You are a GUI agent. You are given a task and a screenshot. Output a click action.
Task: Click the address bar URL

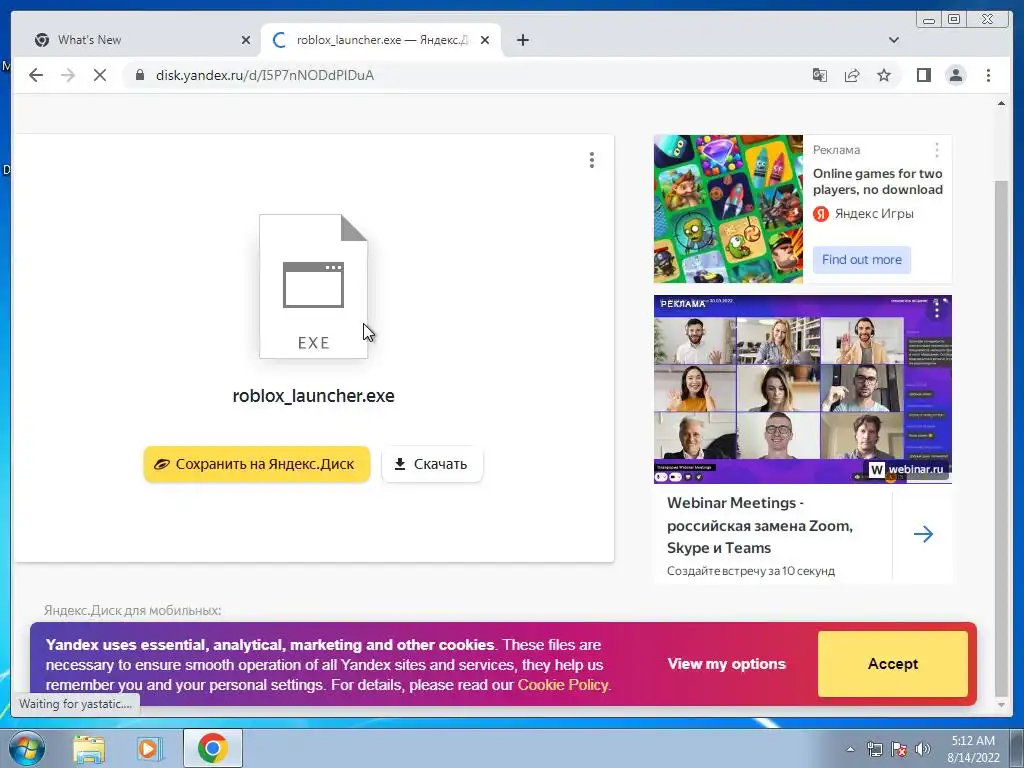(x=264, y=75)
